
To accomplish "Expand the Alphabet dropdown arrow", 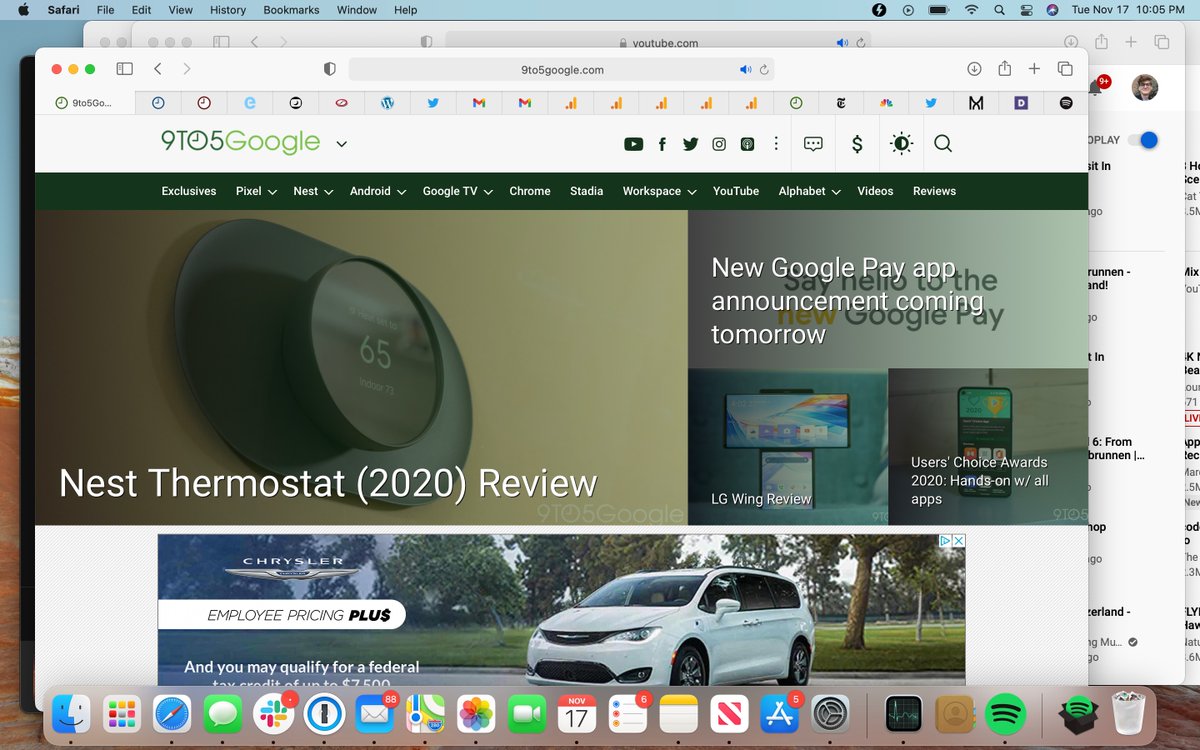I will tap(836, 192).
